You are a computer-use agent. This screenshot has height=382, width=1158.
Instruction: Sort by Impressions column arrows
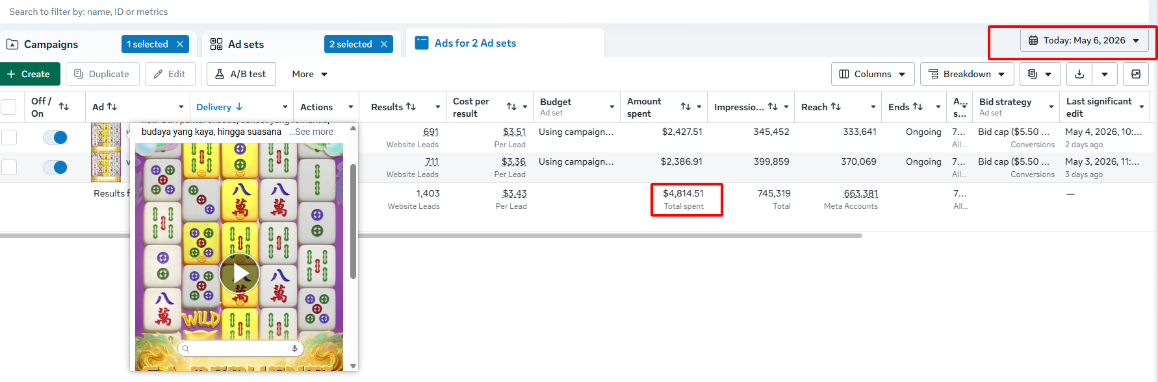pos(772,107)
